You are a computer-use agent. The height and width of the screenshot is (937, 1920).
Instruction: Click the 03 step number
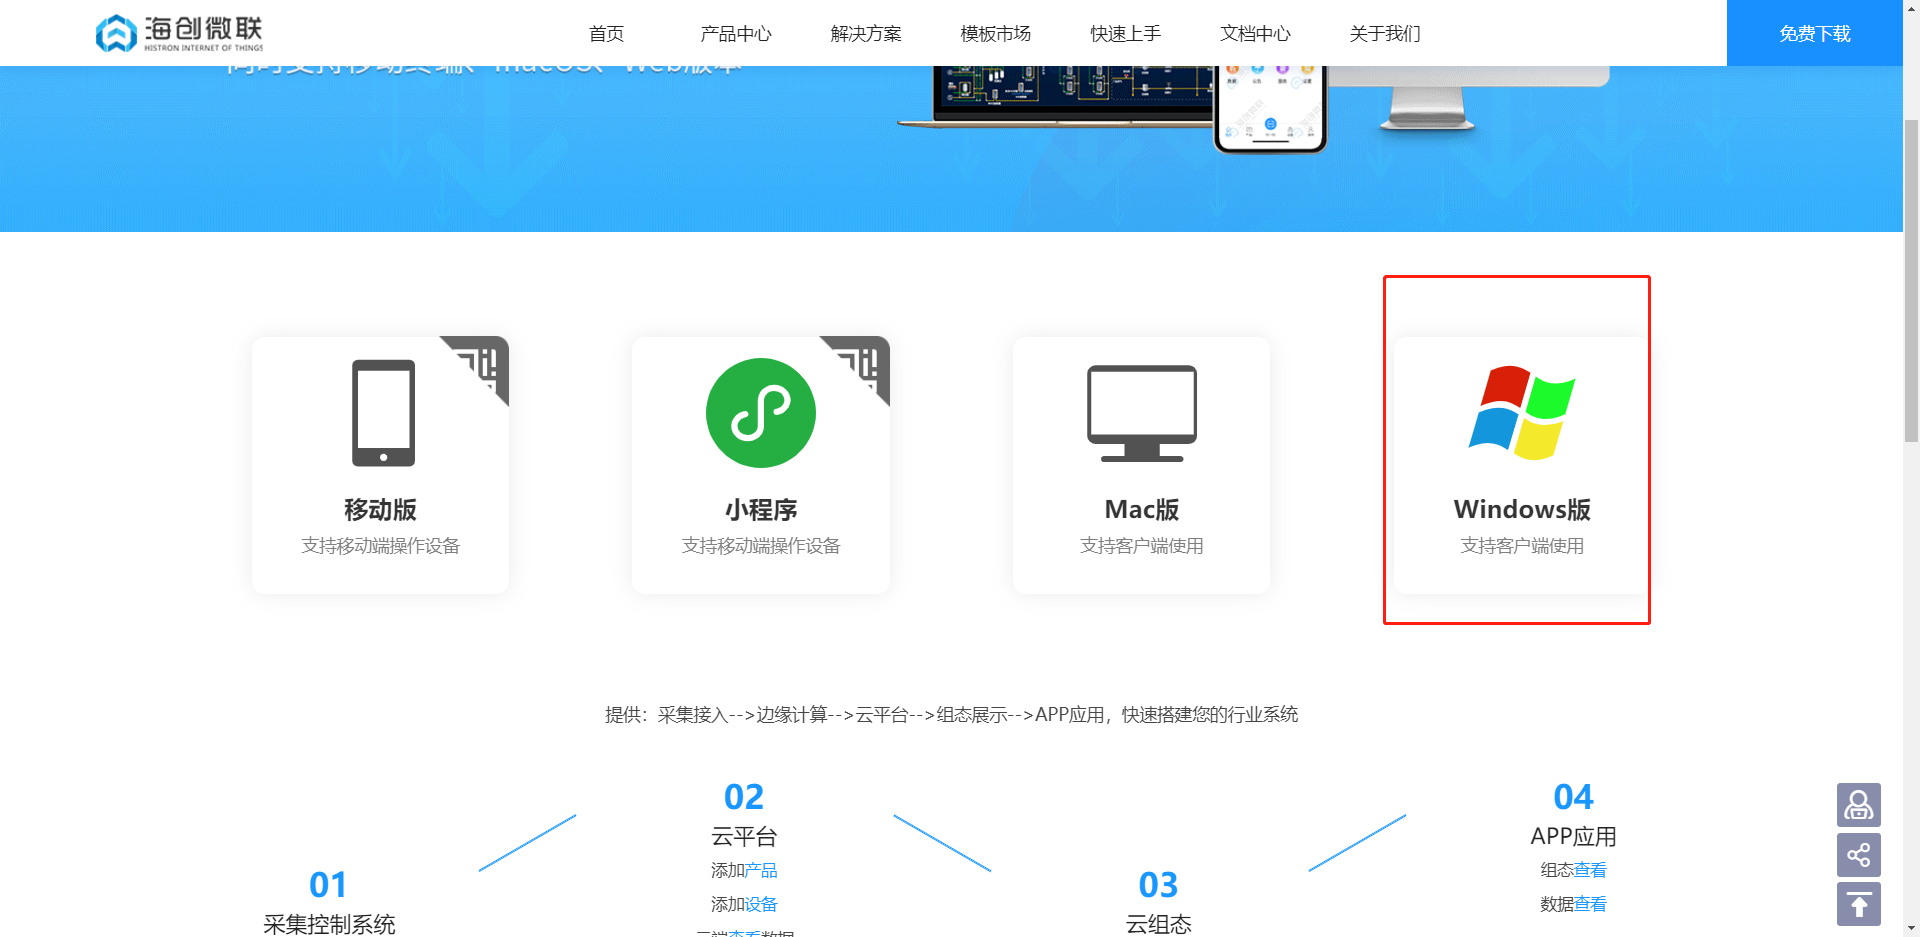pos(1159,885)
